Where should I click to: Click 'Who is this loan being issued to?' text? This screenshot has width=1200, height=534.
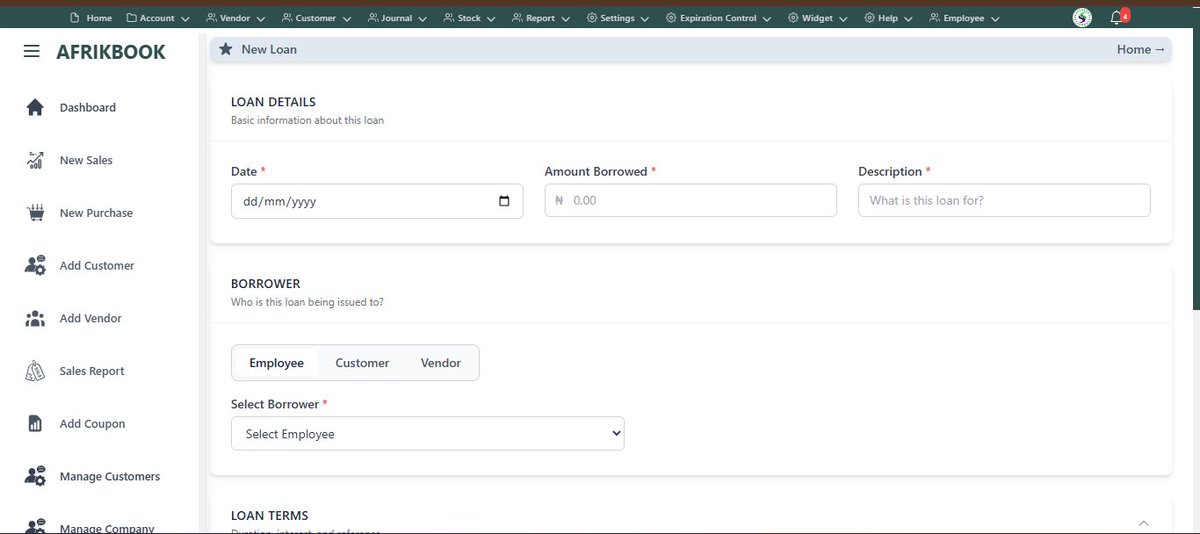pyautogui.click(x=307, y=302)
